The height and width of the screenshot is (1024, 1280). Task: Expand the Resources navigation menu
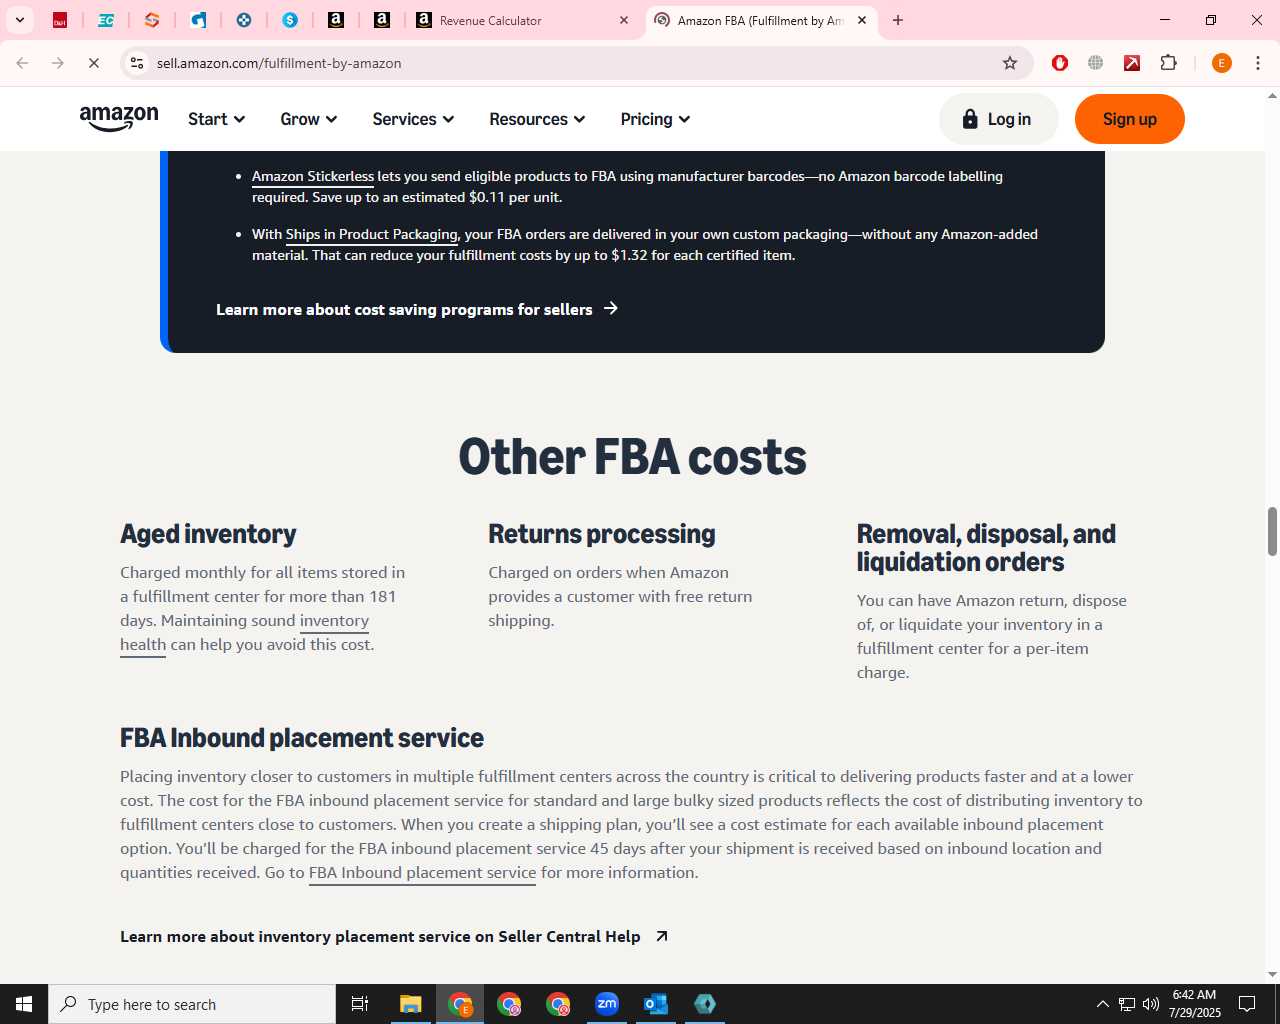point(537,119)
